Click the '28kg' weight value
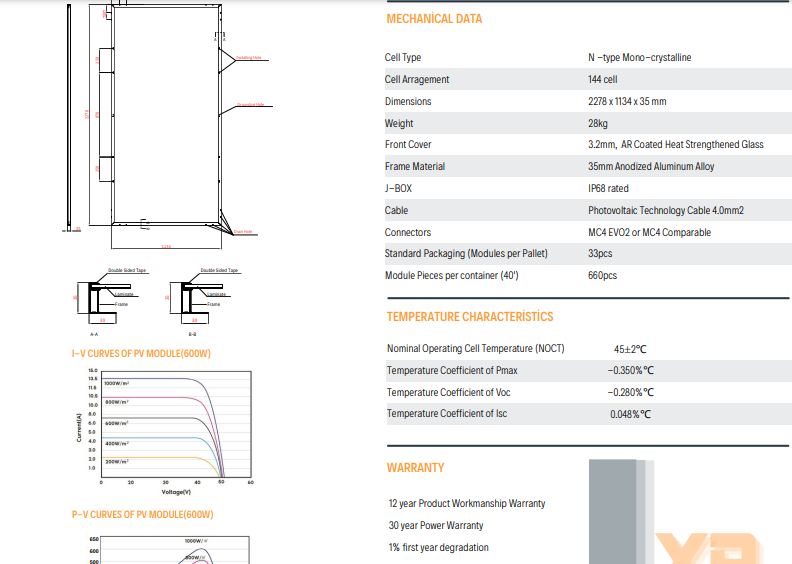This screenshot has width=792, height=564. (598, 123)
